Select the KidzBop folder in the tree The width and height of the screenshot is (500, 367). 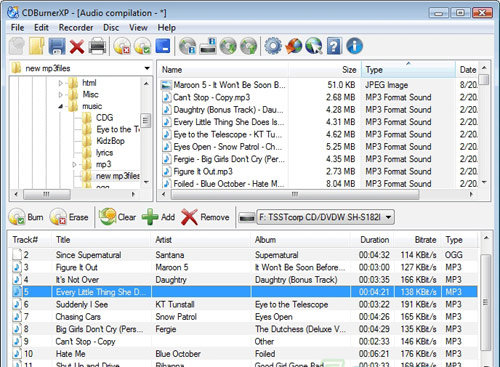coord(110,141)
